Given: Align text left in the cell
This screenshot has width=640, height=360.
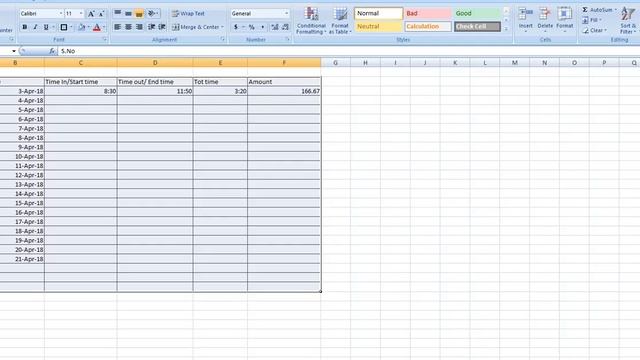Looking at the screenshot, I should click(118, 27).
